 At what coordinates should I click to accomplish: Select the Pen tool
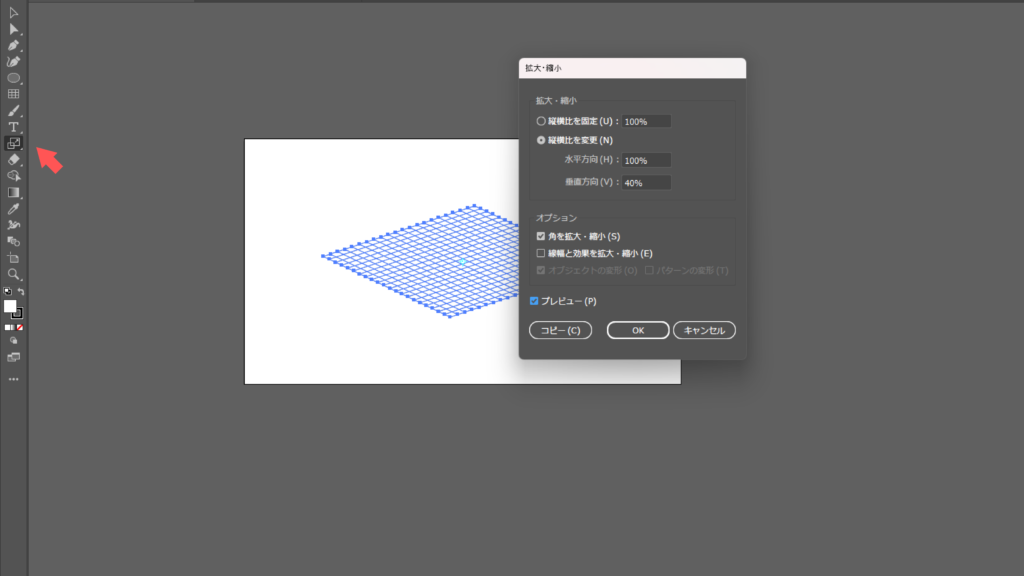click(14, 45)
